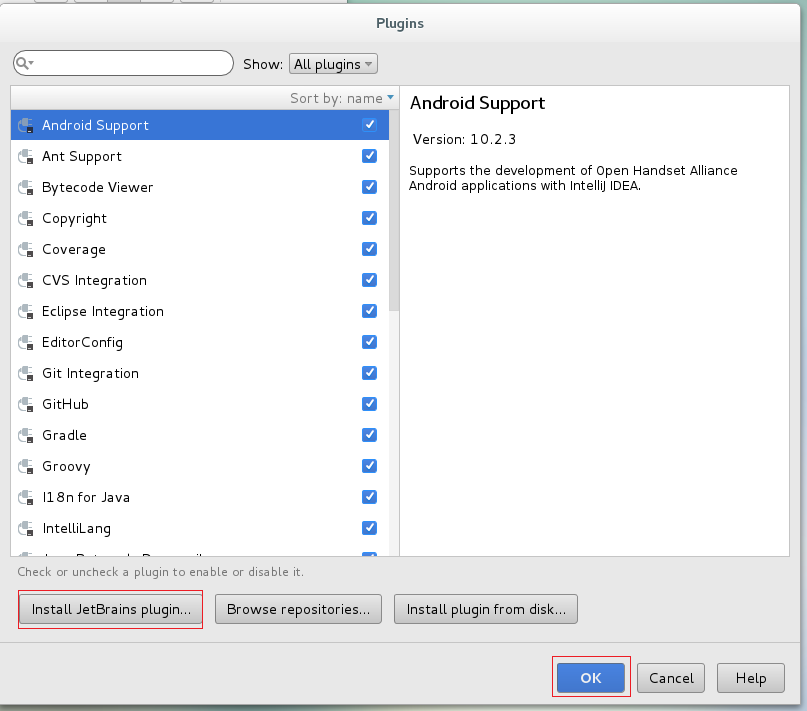The width and height of the screenshot is (807, 711).
Task: Disable the Gradle plugin checkbox
Action: pyautogui.click(x=369, y=435)
